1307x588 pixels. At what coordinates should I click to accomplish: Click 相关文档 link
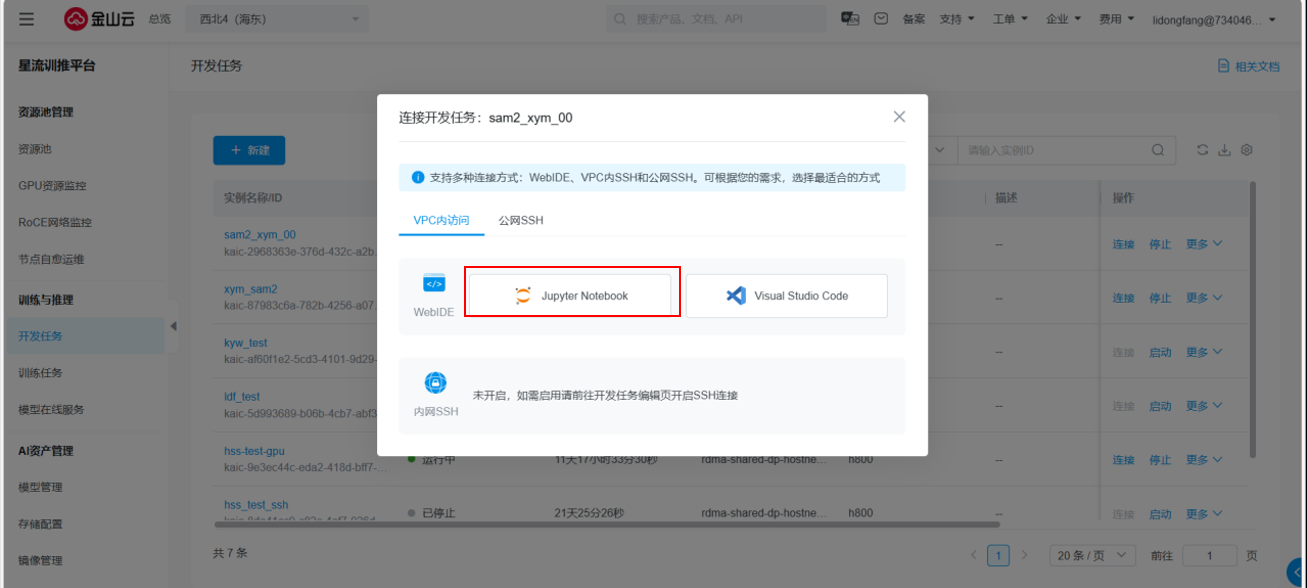pos(1257,66)
